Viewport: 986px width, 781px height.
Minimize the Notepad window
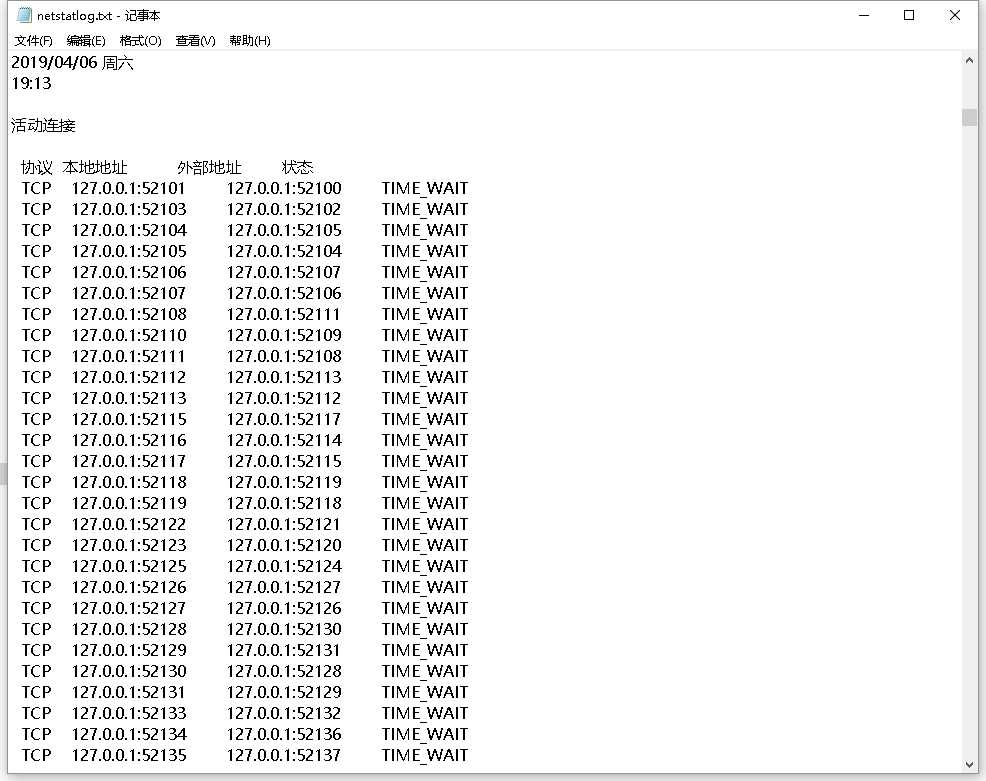click(x=864, y=15)
